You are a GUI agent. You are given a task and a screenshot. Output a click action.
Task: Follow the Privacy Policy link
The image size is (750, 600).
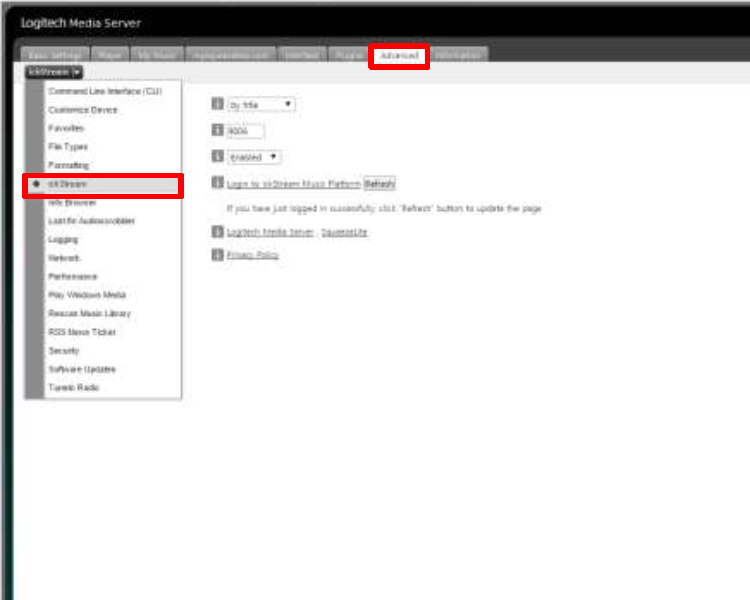pos(253,255)
